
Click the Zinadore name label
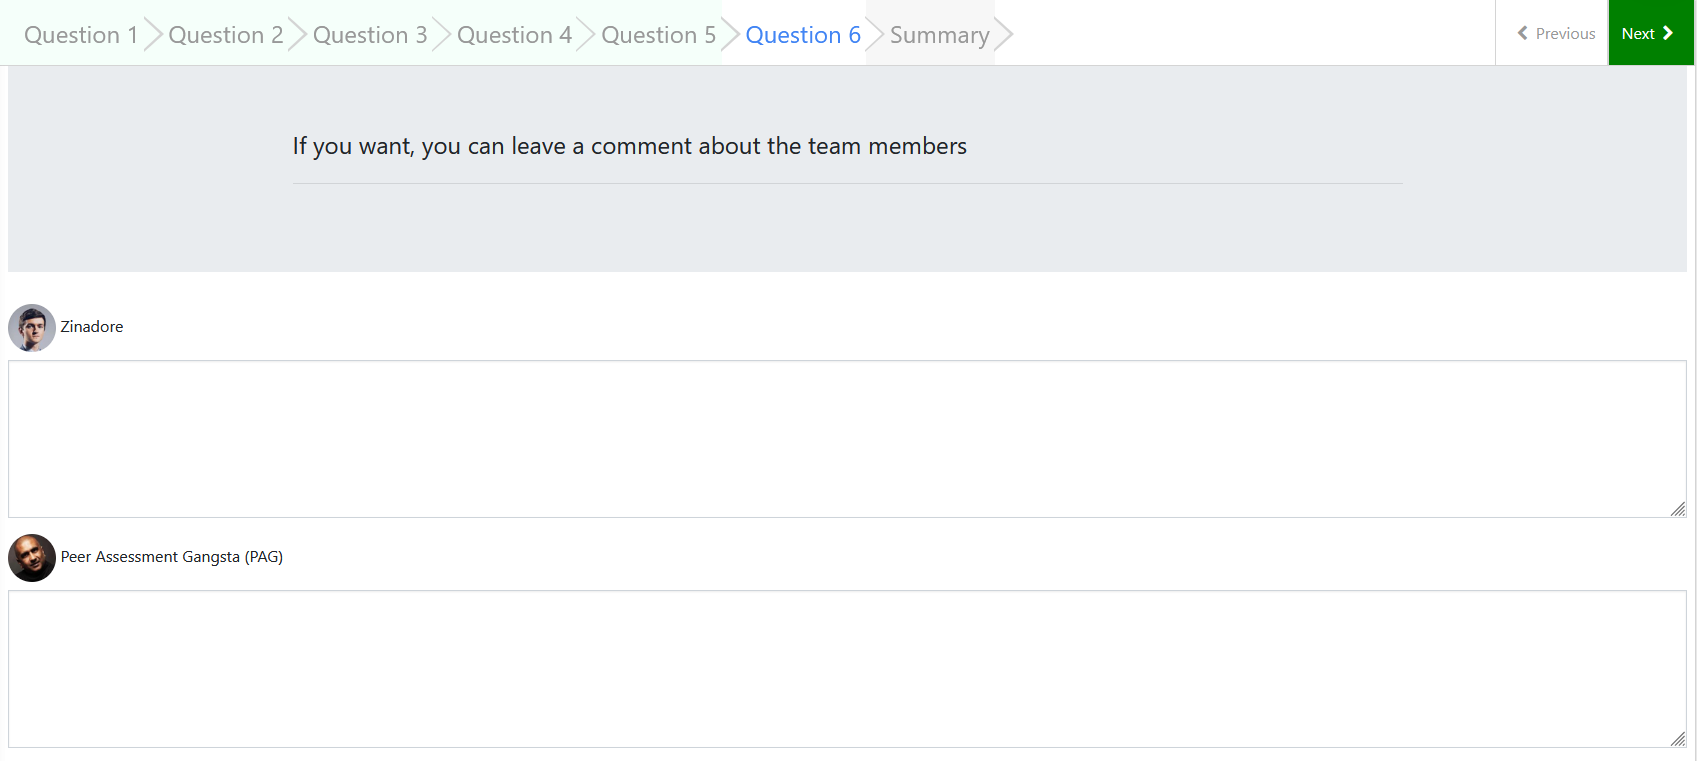point(92,327)
